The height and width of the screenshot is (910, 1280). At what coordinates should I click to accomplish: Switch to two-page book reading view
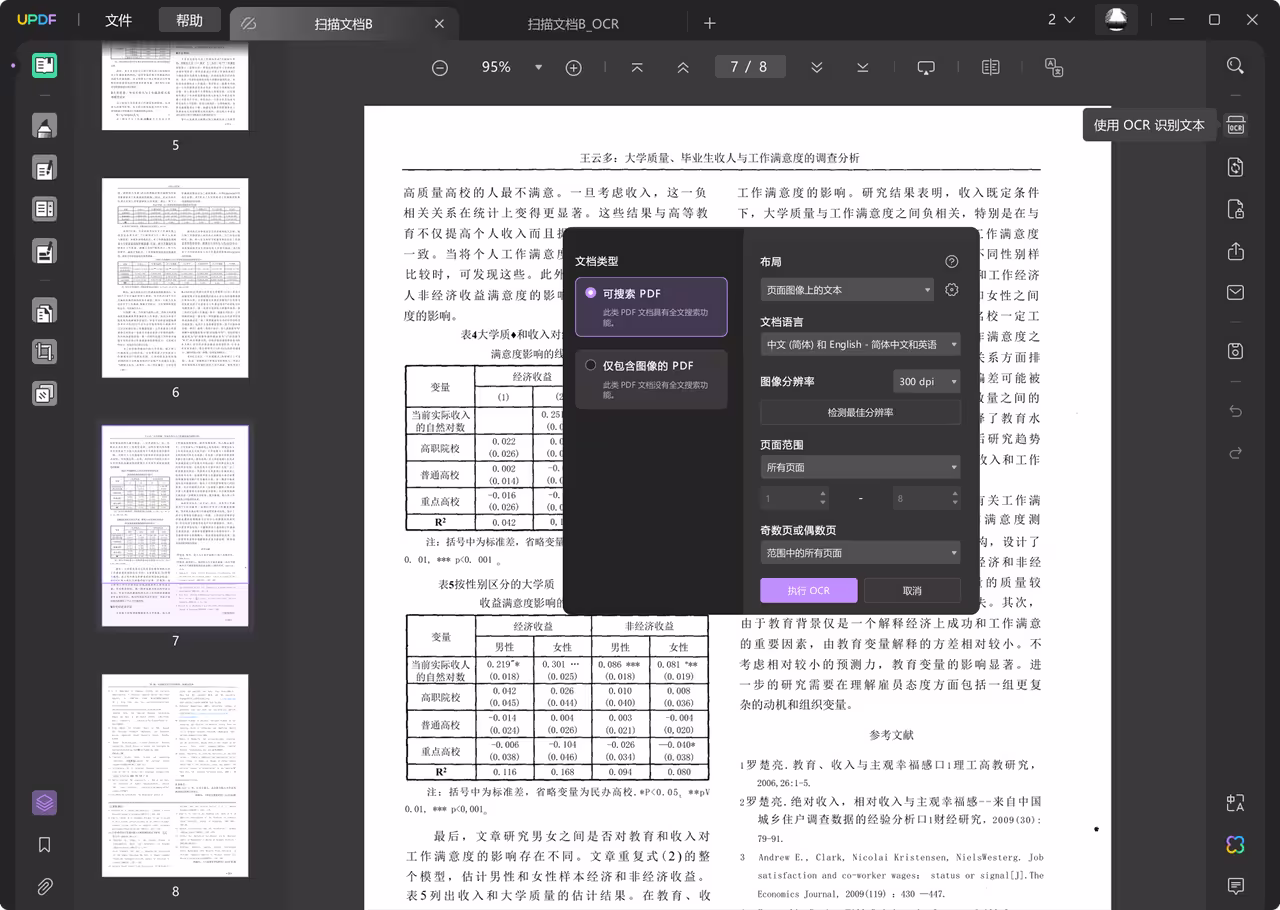[990, 66]
